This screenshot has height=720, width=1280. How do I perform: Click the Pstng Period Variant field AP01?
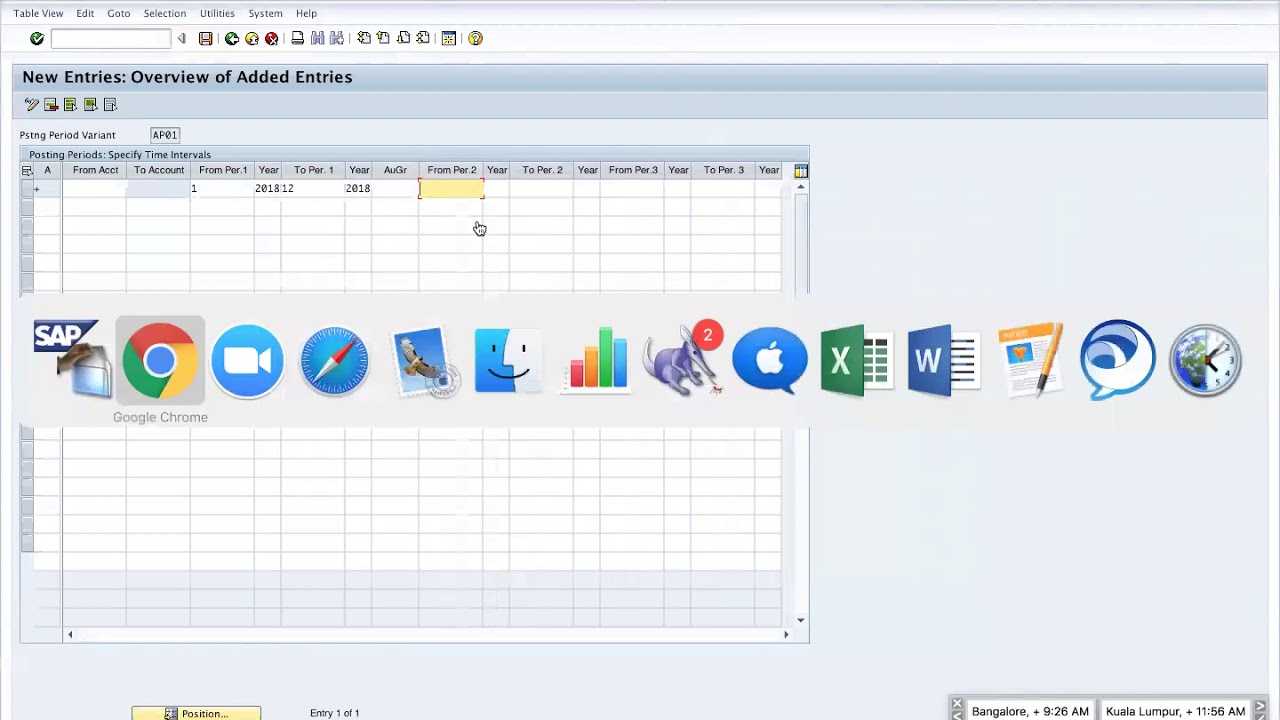click(165, 135)
